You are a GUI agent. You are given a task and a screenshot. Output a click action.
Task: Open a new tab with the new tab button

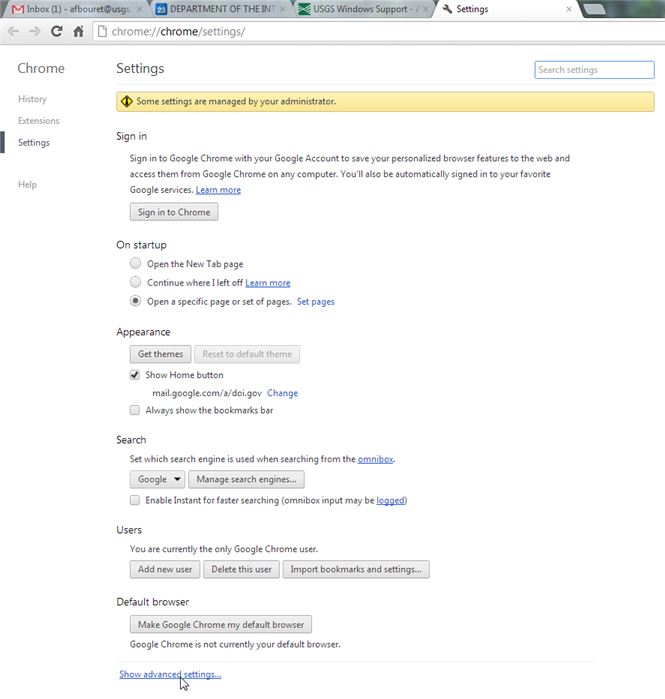click(x=594, y=9)
